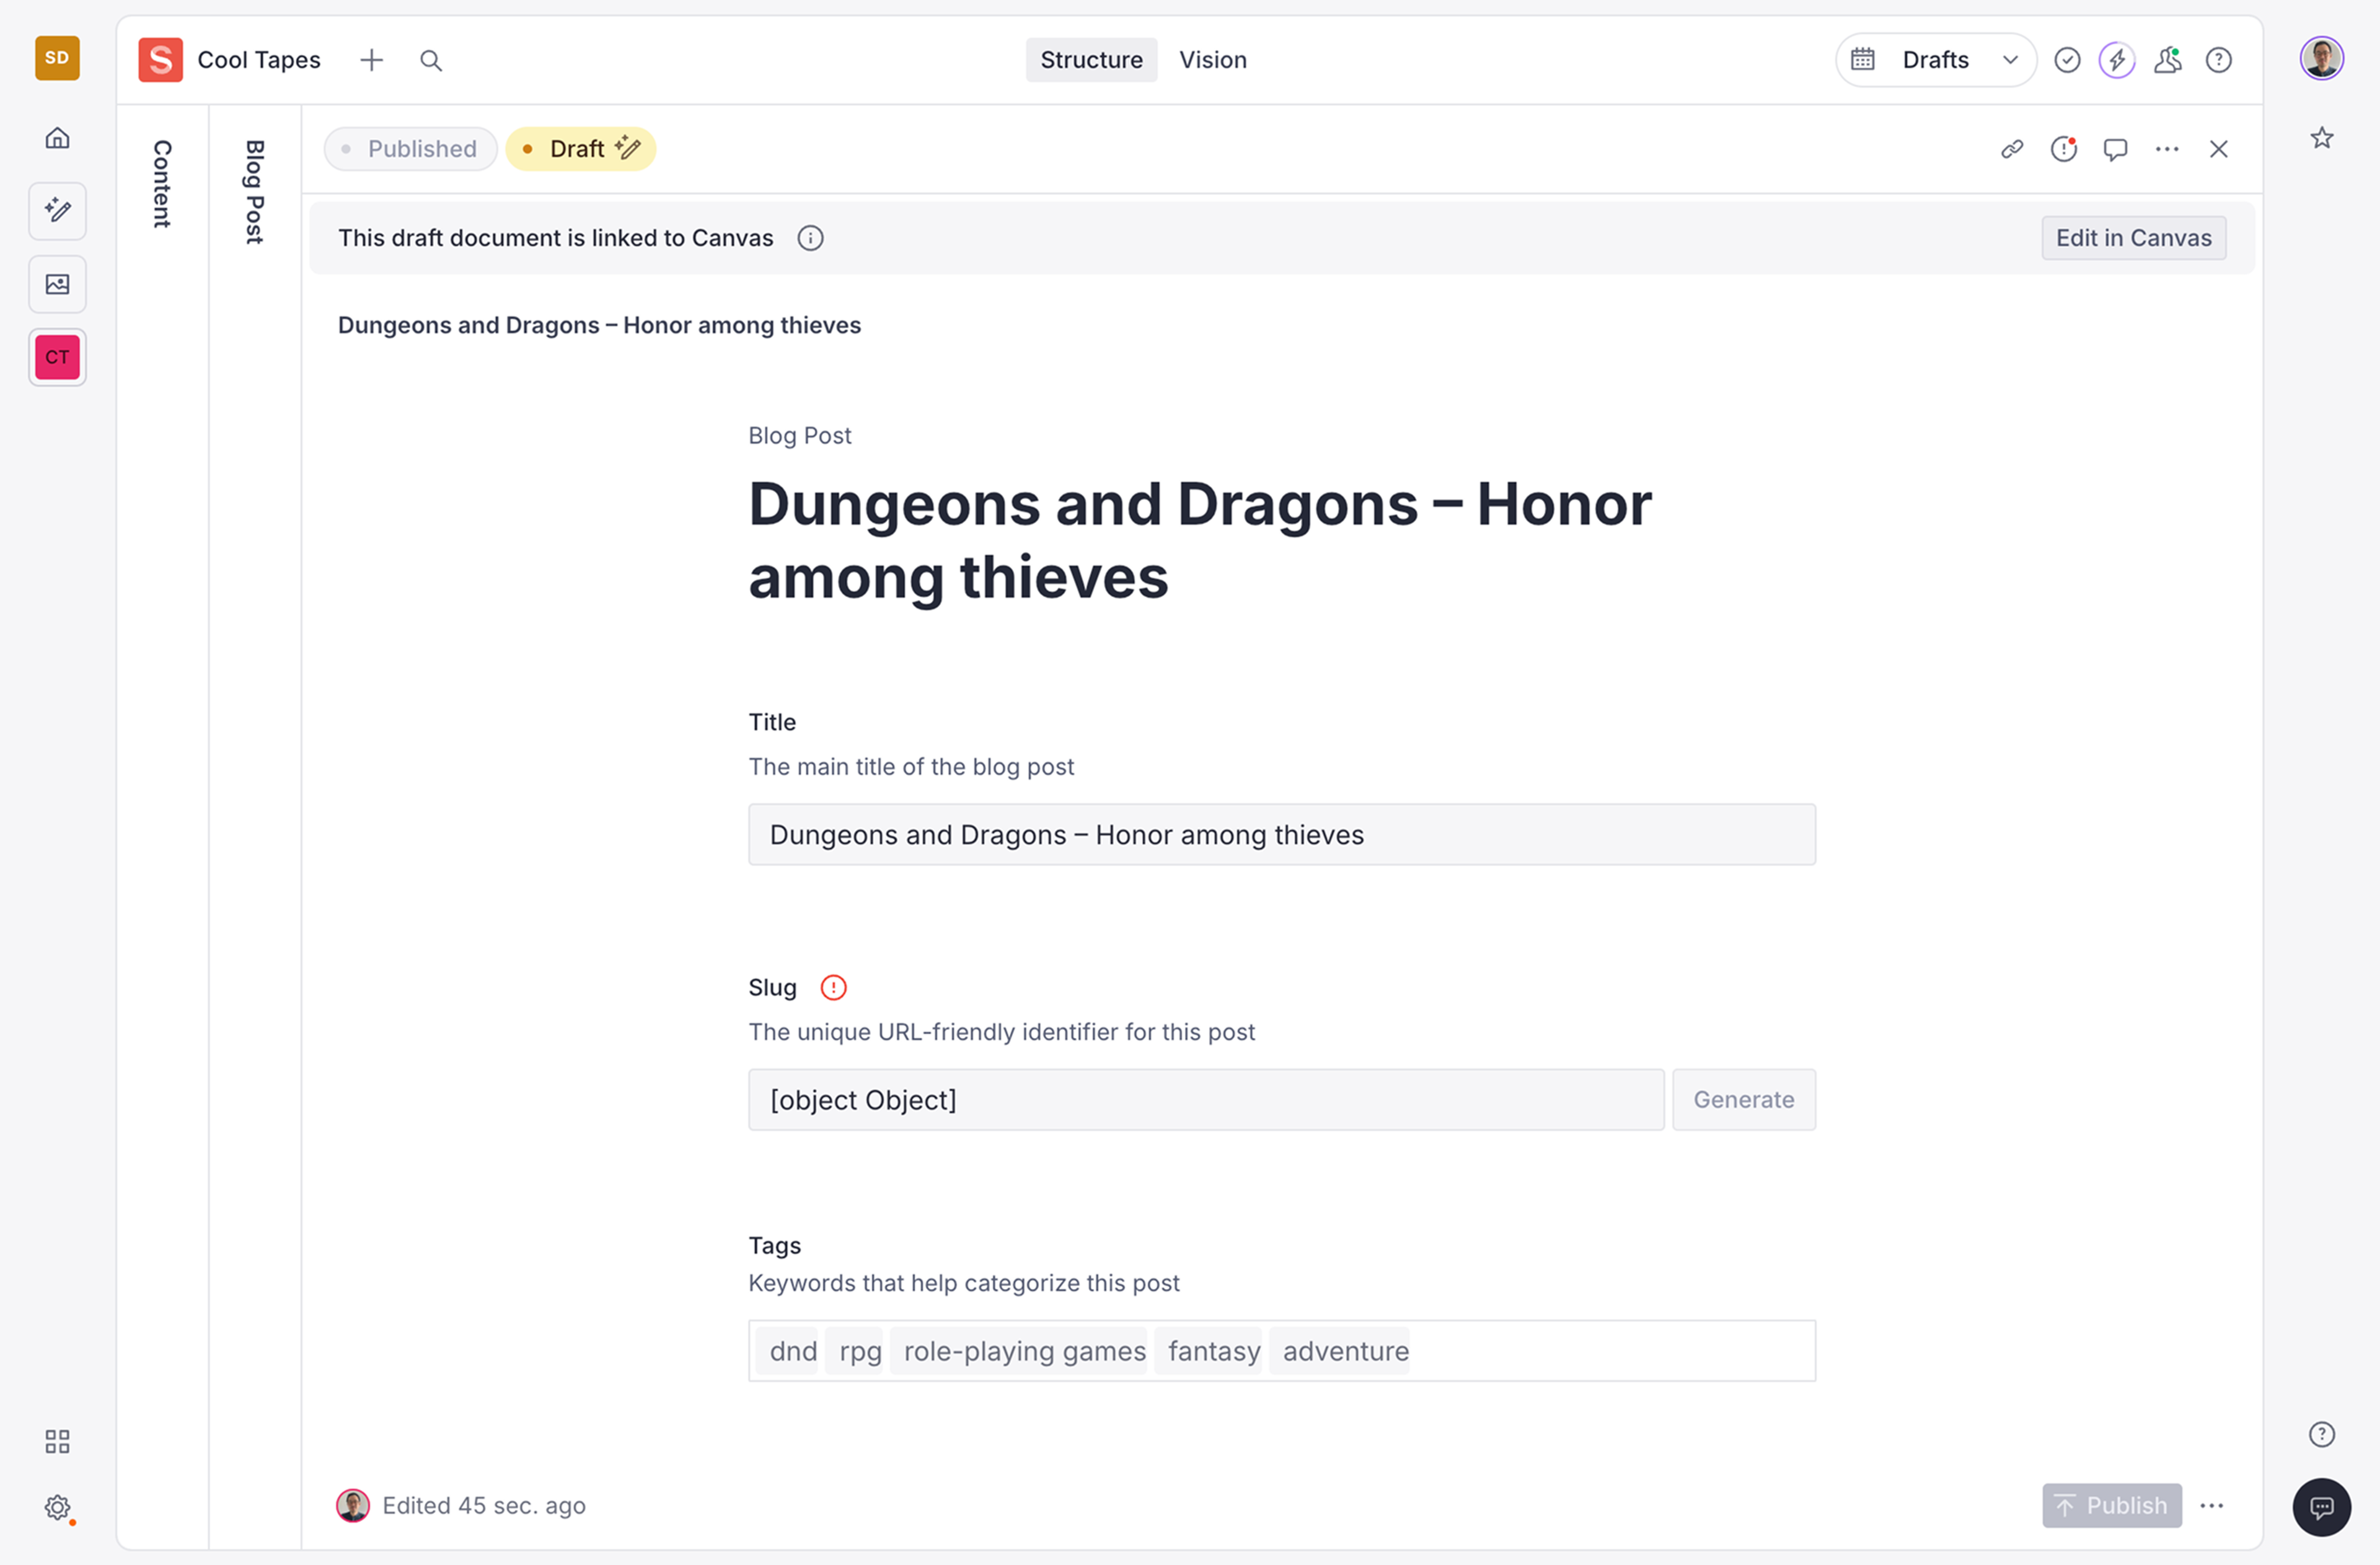Select the Draft version pill

(x=580, y=149)
